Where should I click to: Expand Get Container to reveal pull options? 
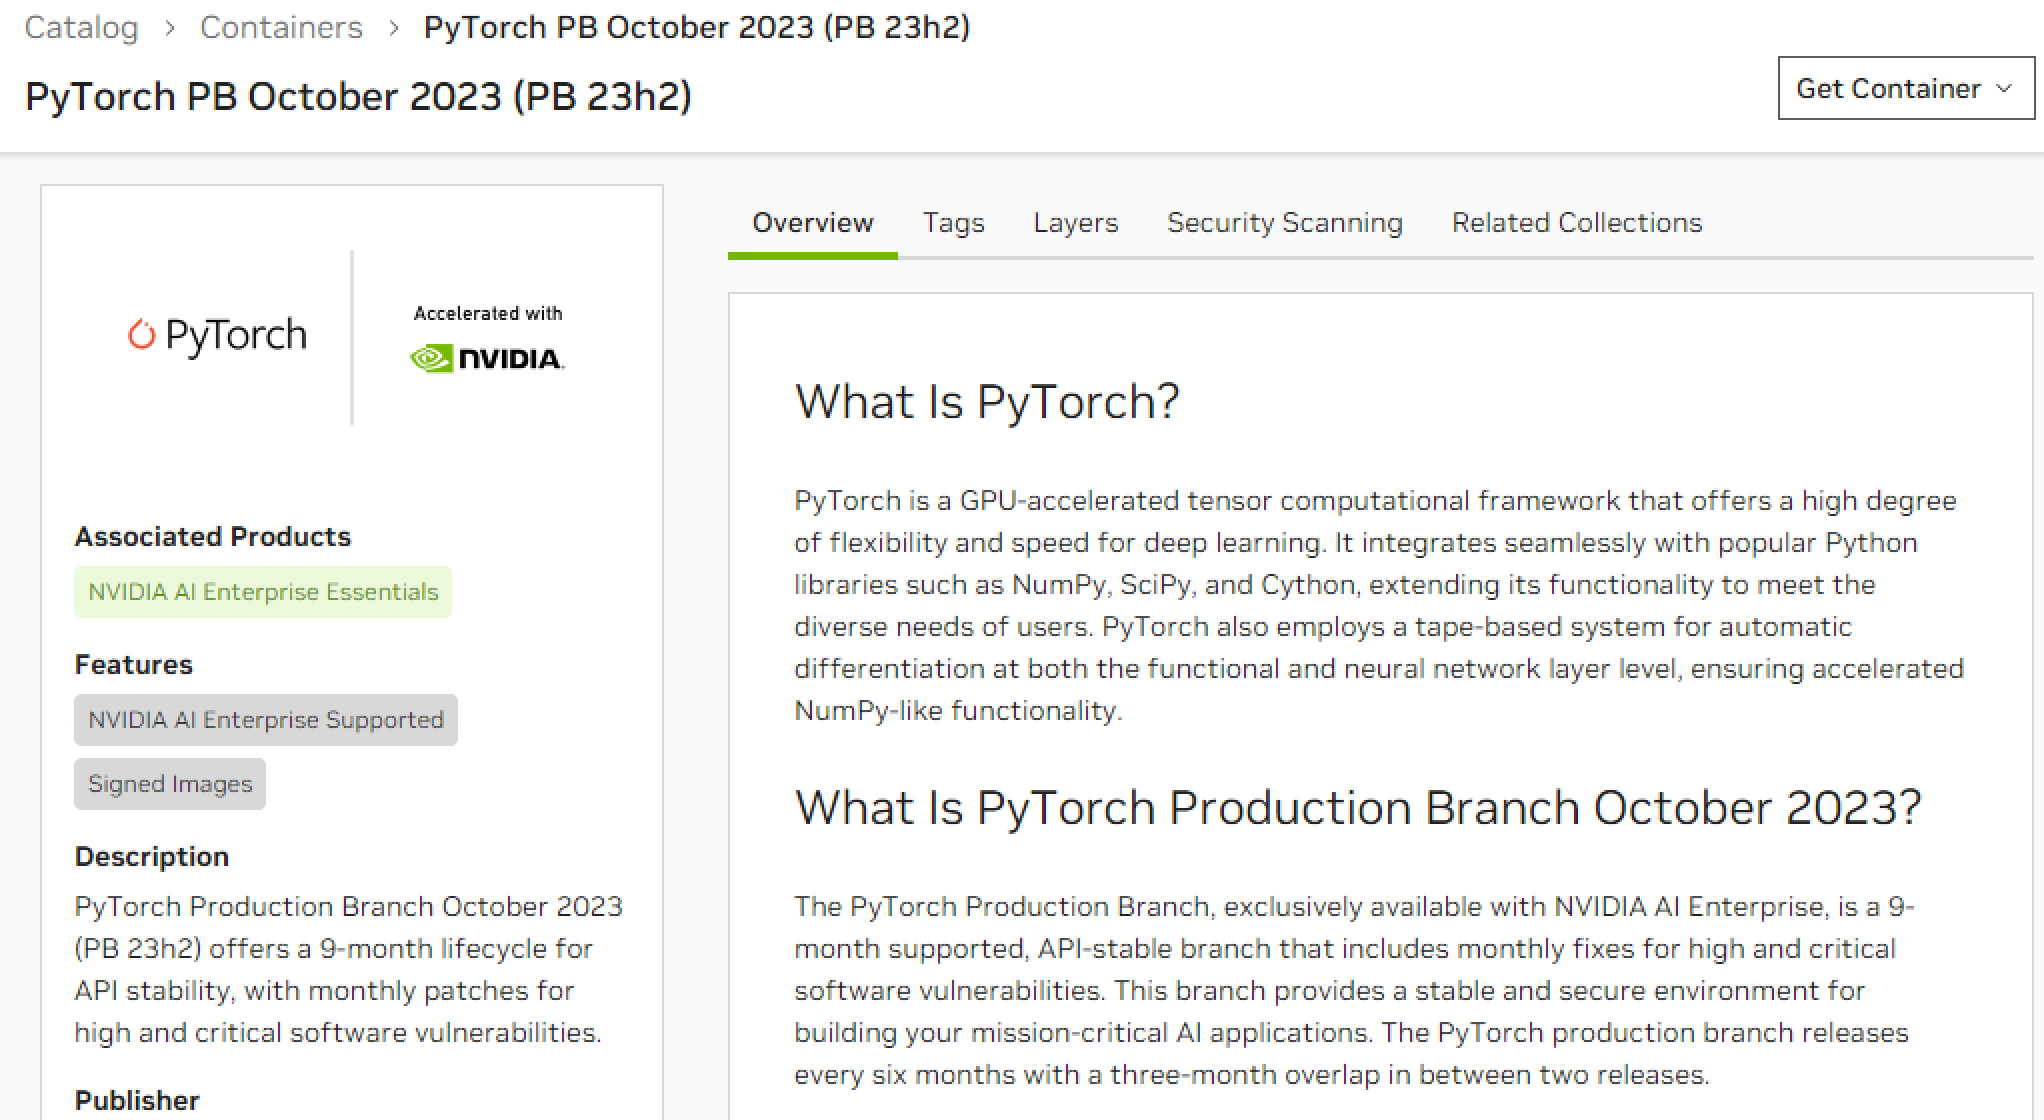pyautogui.click(x=1903, y=88)
